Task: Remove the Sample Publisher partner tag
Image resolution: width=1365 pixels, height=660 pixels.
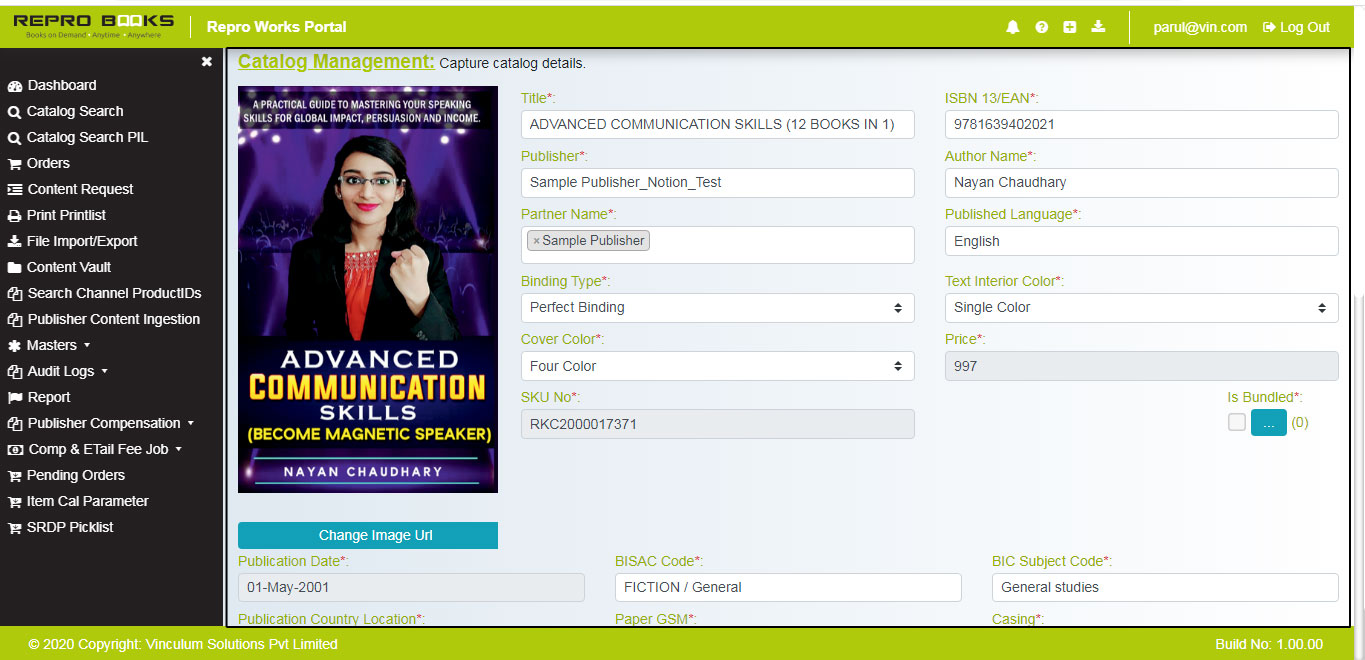Action: point(536,241)
